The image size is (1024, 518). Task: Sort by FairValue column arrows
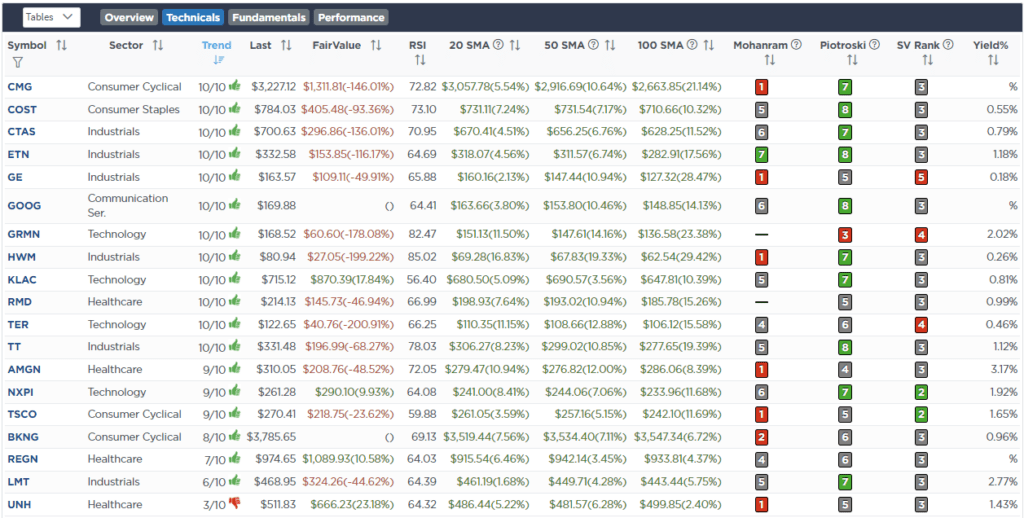tap(376, 45)
